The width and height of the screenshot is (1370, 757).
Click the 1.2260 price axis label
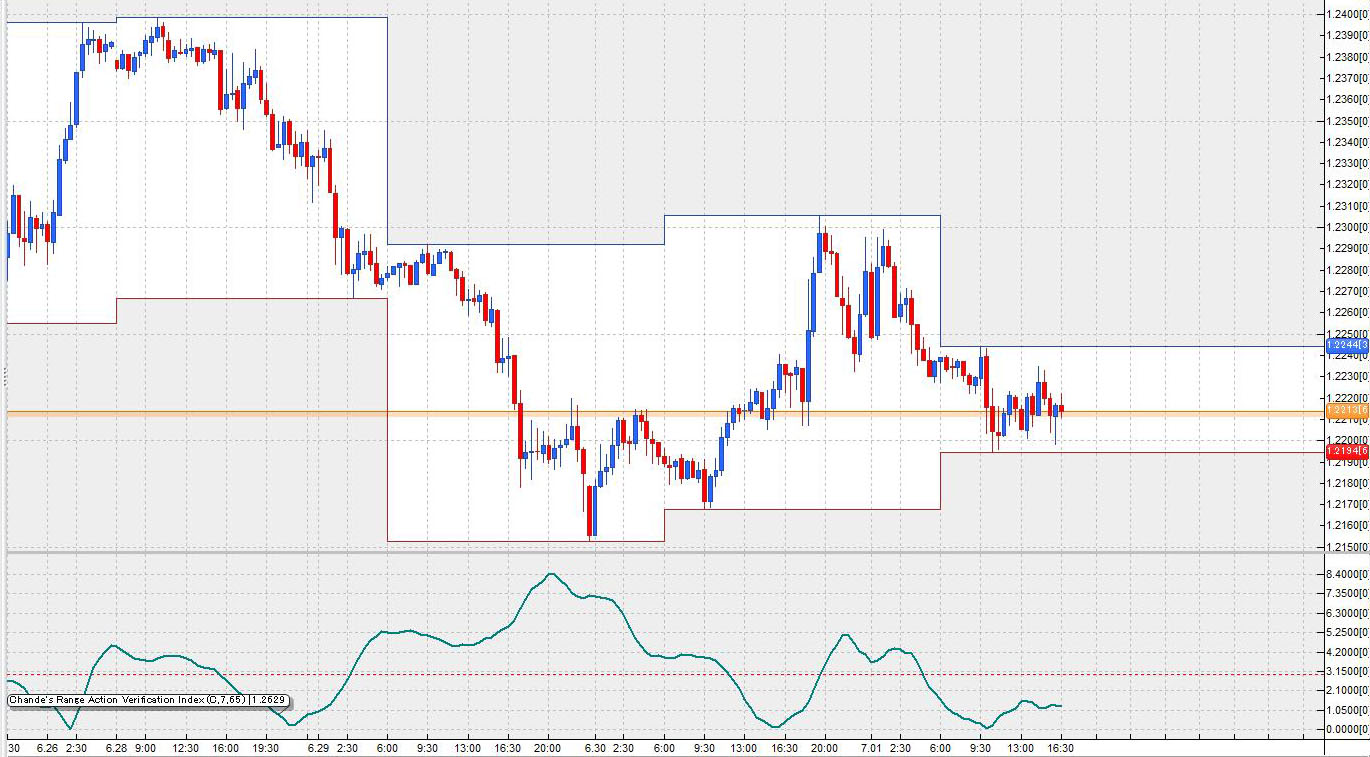[x=1348, y=313]
